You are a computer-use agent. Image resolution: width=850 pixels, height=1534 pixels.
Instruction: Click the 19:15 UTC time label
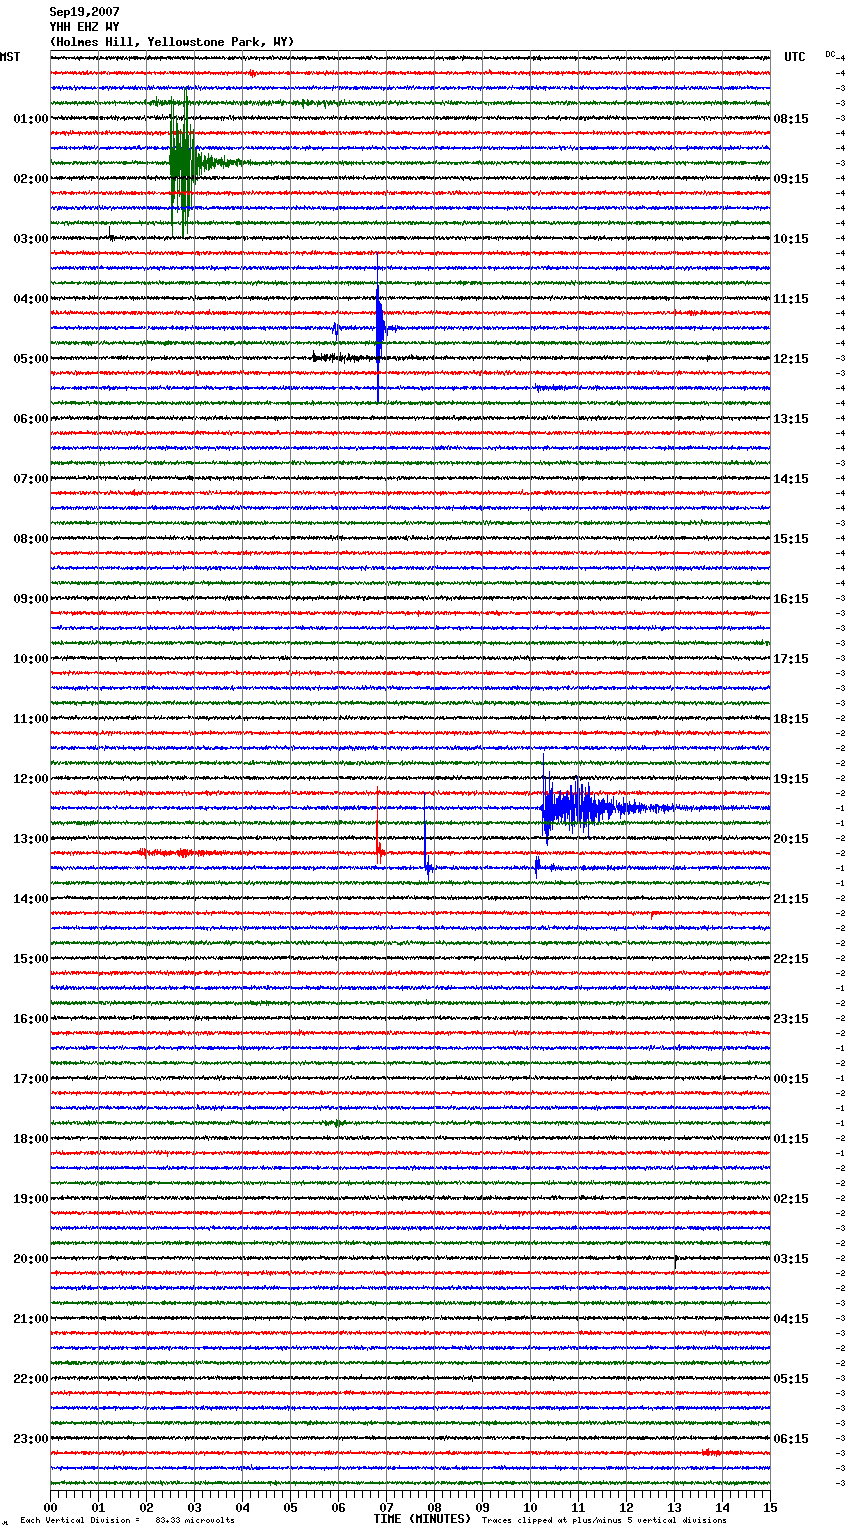tap(791, 779)
